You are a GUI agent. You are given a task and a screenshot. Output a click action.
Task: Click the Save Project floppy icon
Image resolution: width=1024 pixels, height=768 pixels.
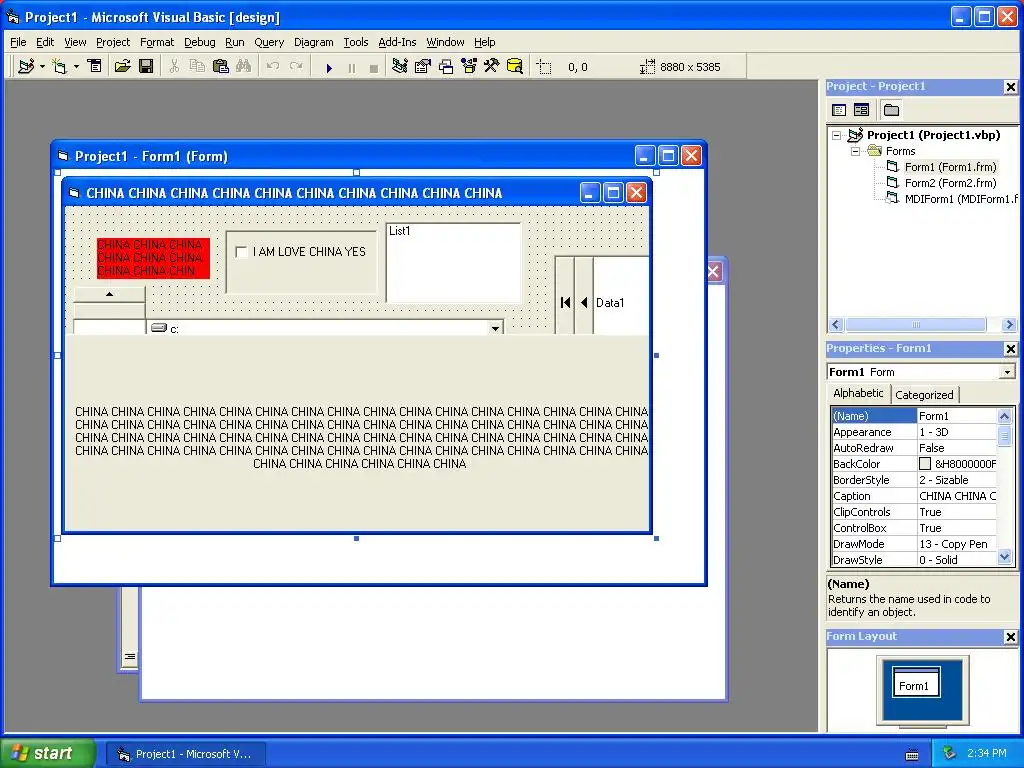pos(146,66)
